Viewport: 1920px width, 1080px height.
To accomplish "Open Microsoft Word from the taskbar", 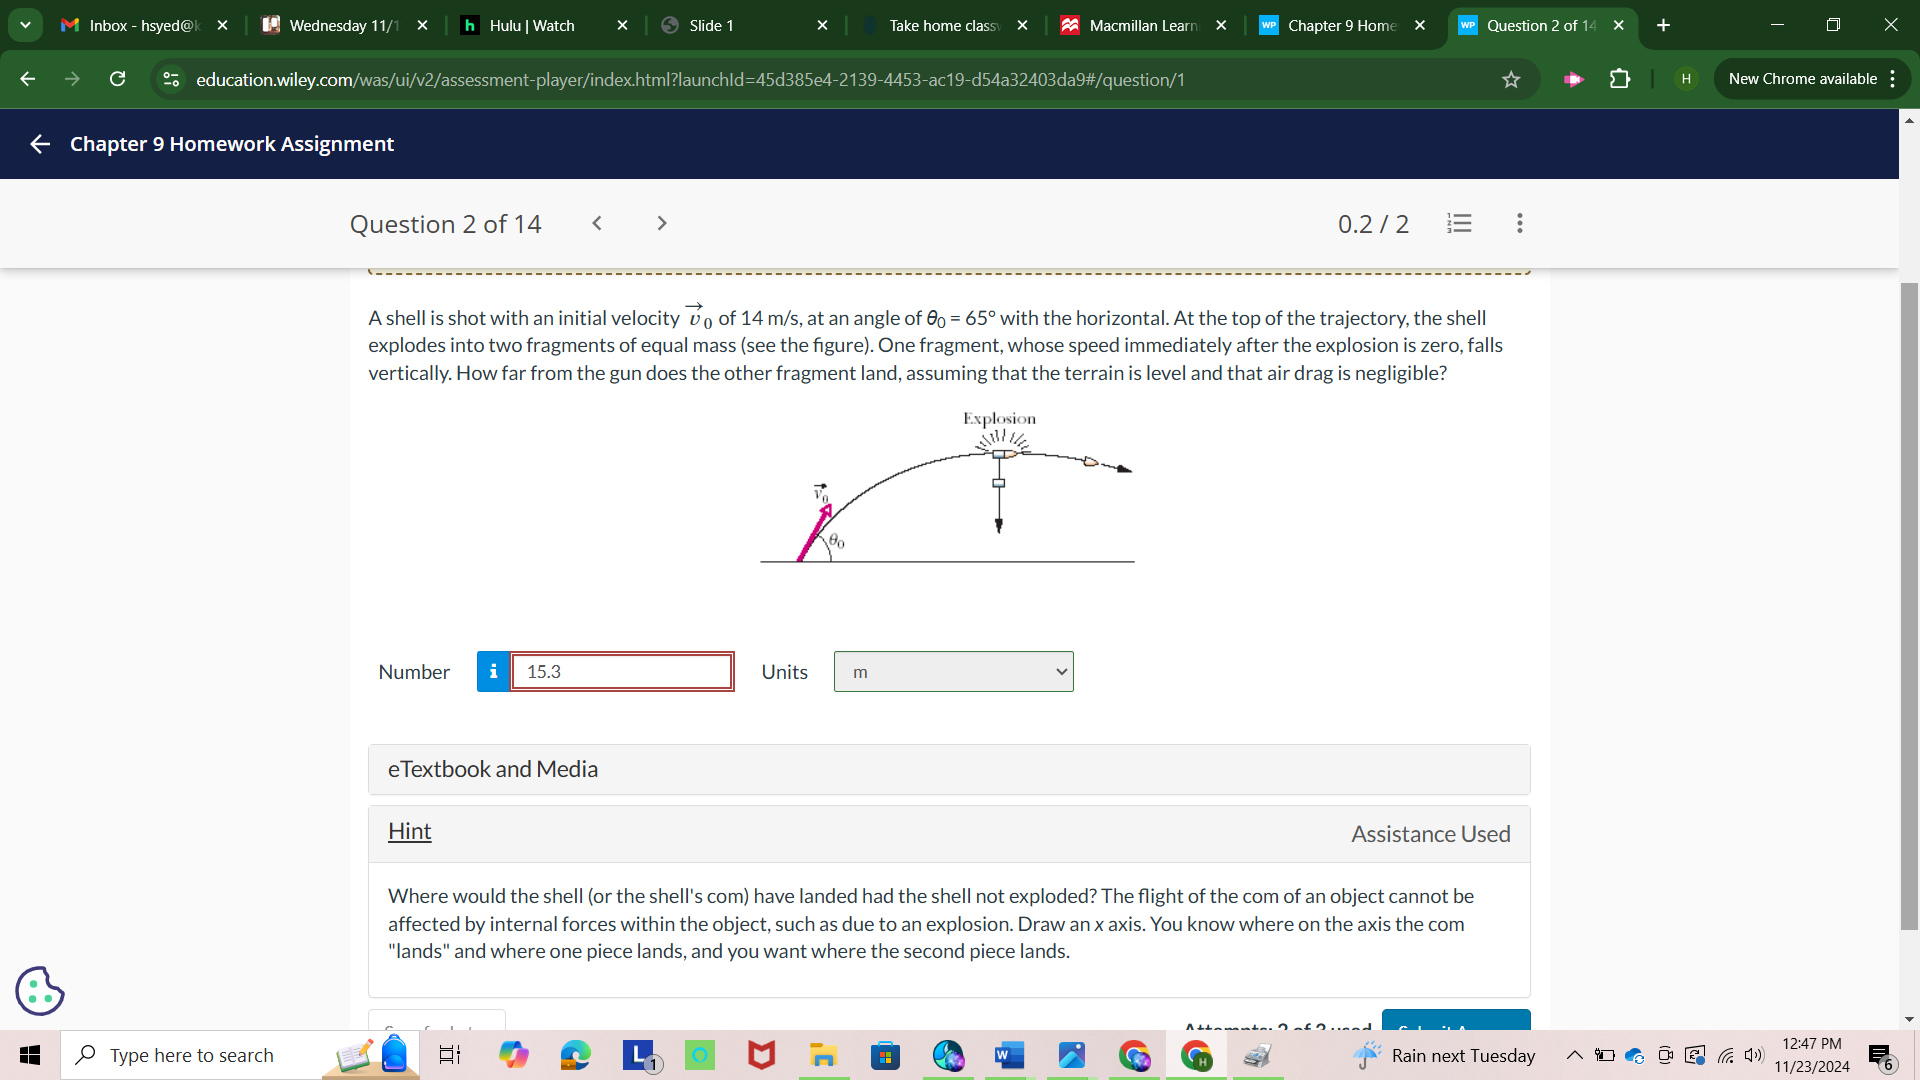I will tap(1009, 1055).
